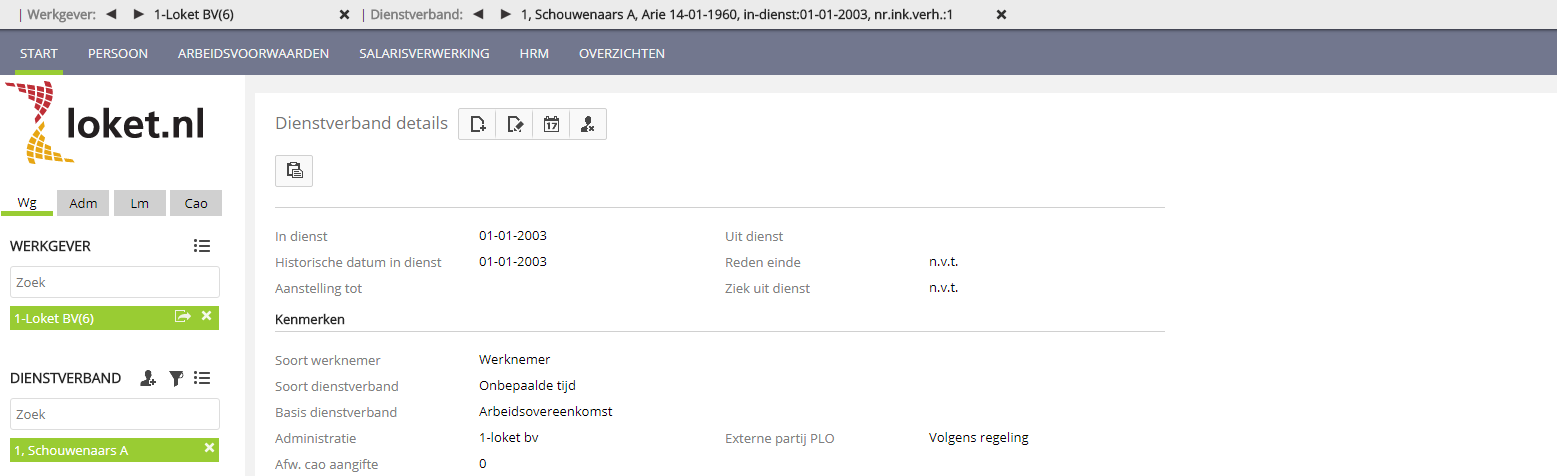Click the add employee icon next to Dienstverband

[x=149, y=378]
